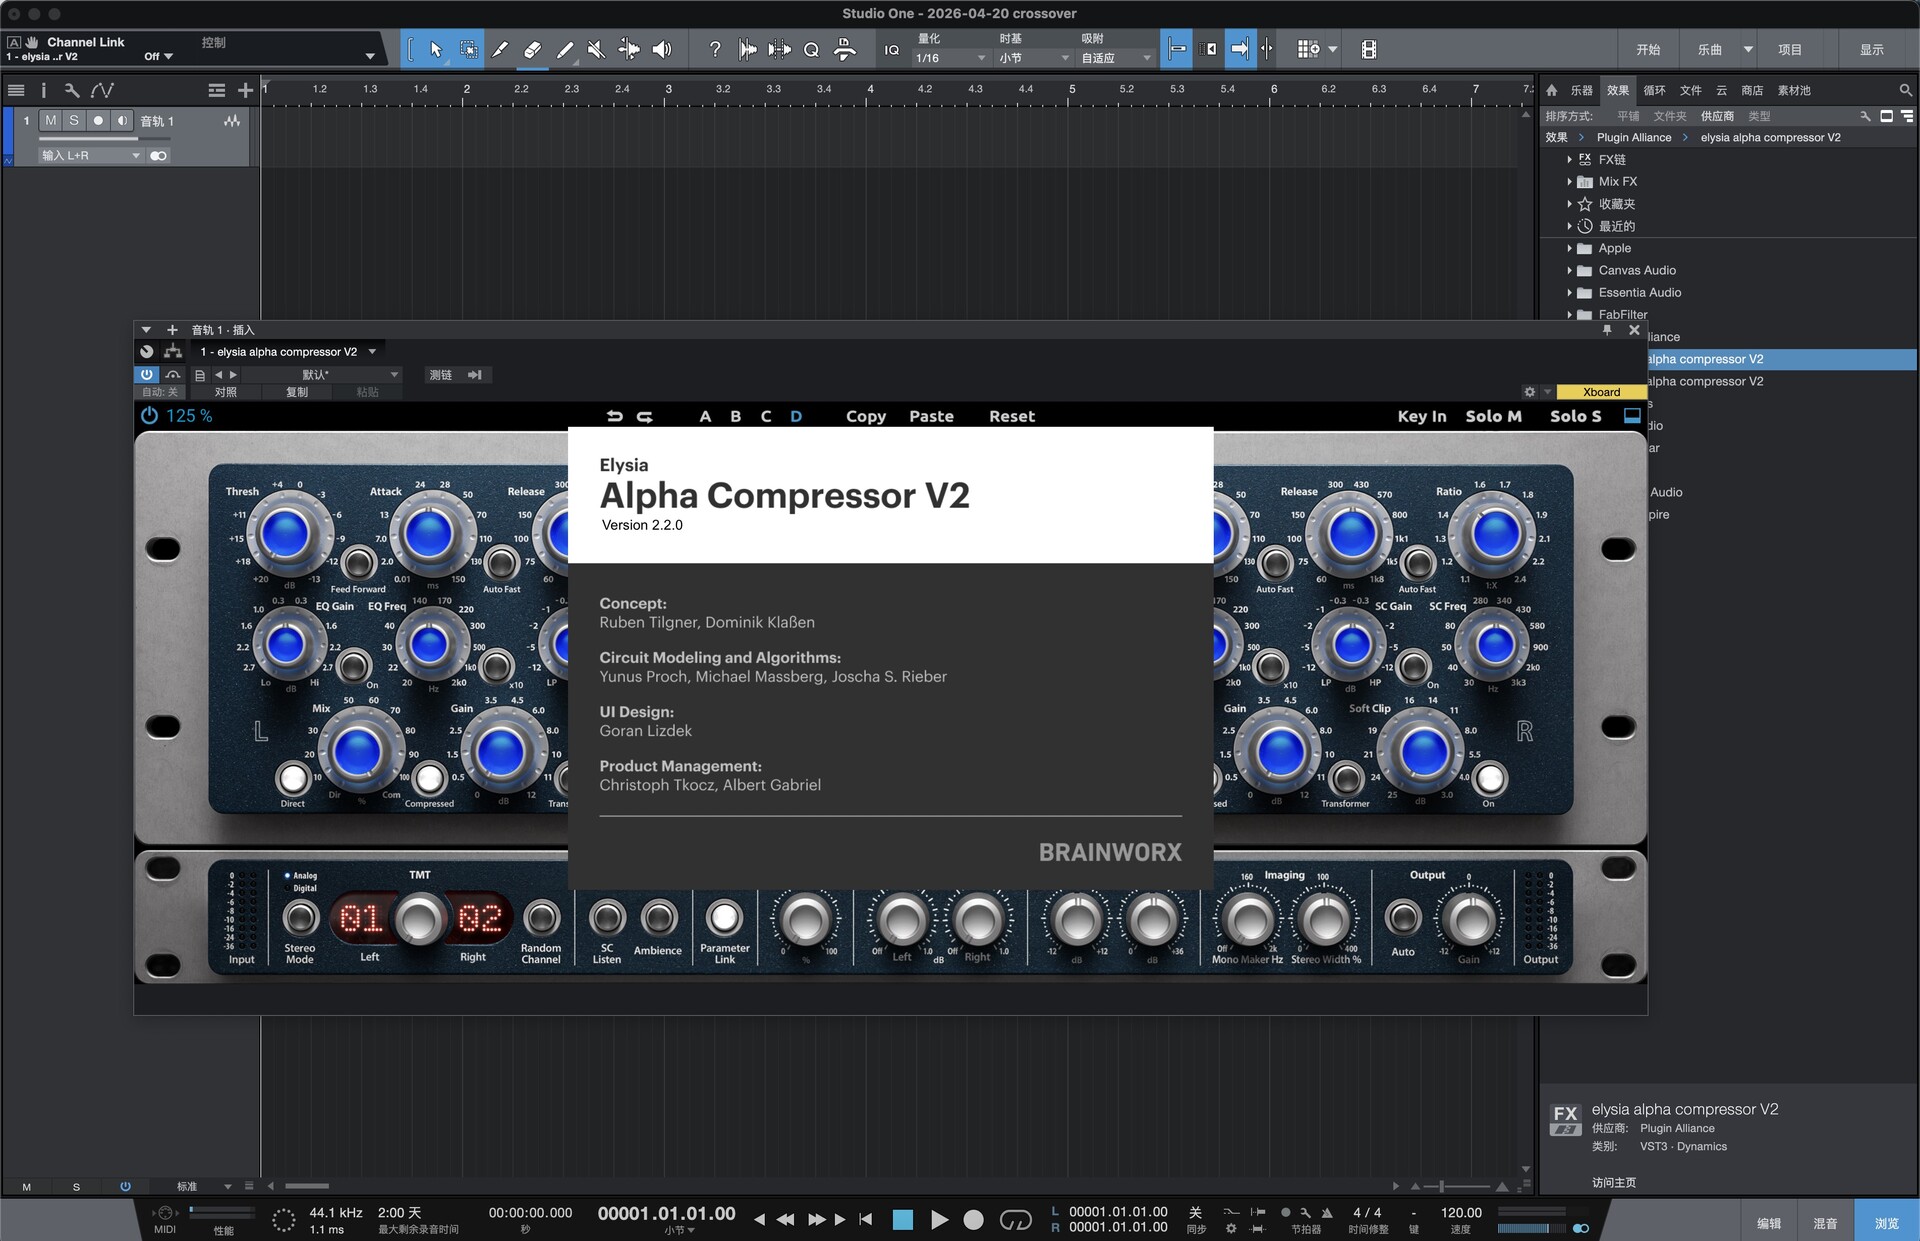Select the Arrow tool
This screenshot has width=1920, height=1241.
435,49
